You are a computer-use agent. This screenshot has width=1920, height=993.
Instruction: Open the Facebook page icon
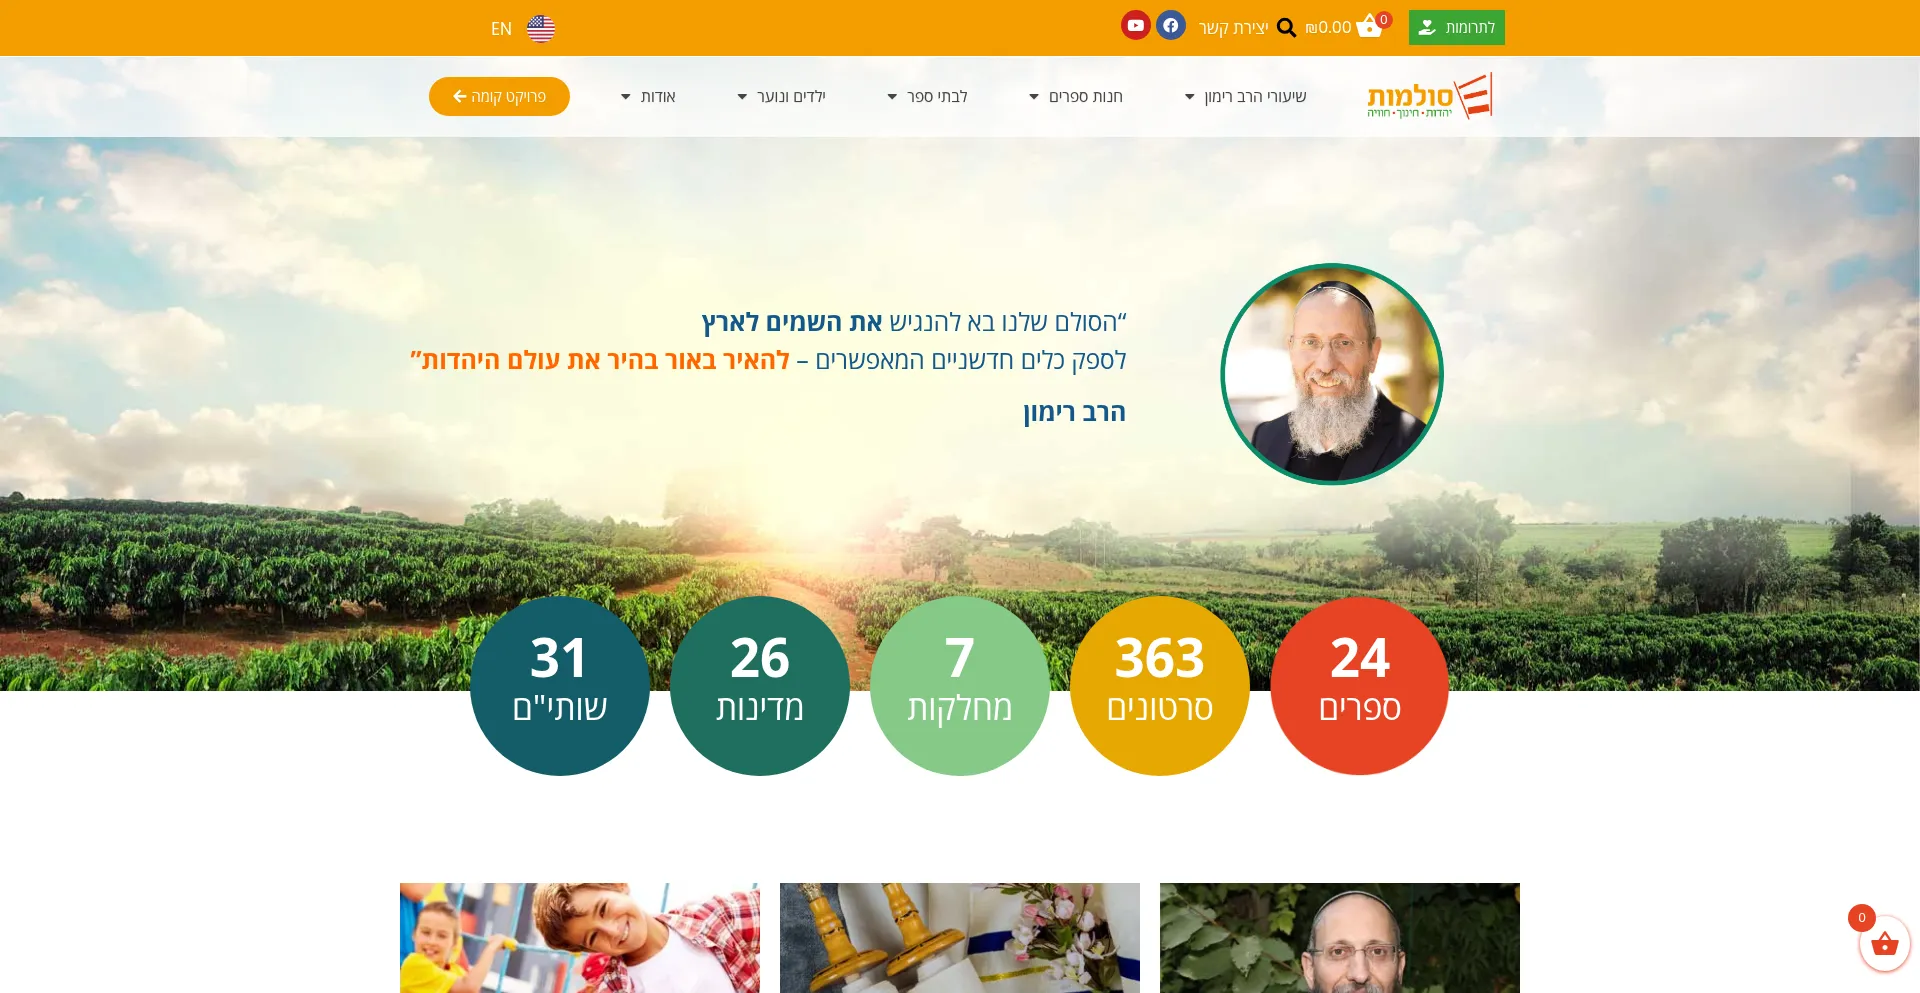click(1171, 25)
